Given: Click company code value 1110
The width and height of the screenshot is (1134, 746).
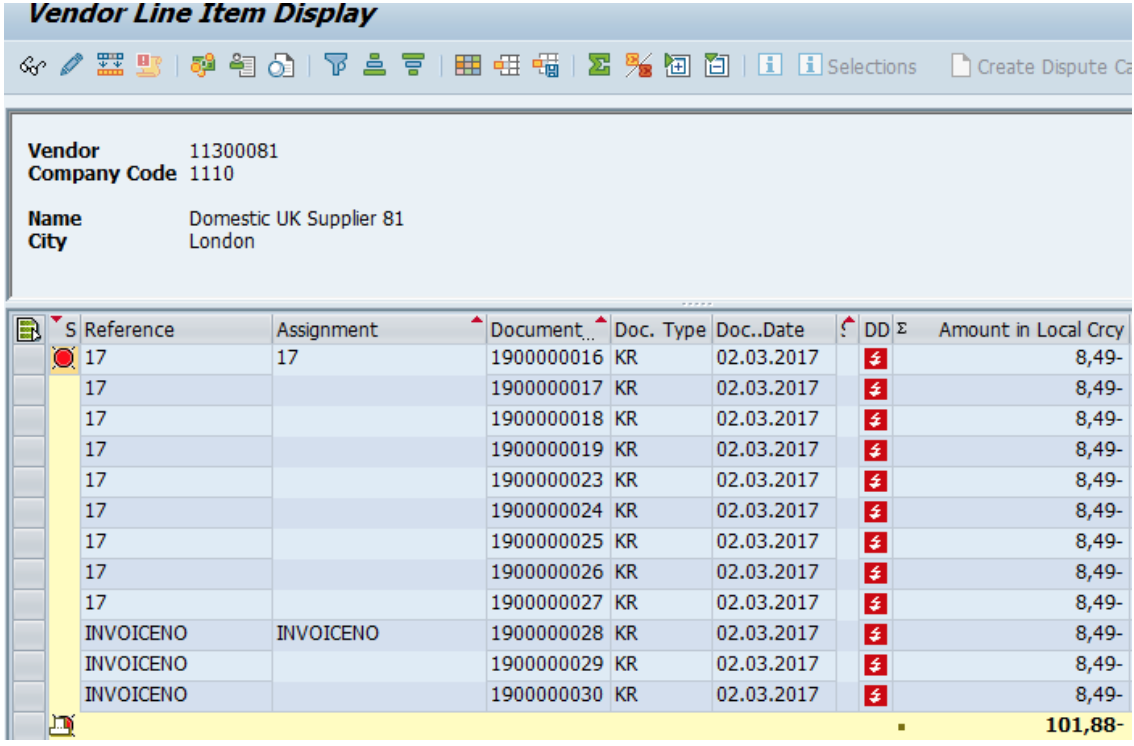Looking at the screenshot, I should click(x=211, y=174).
